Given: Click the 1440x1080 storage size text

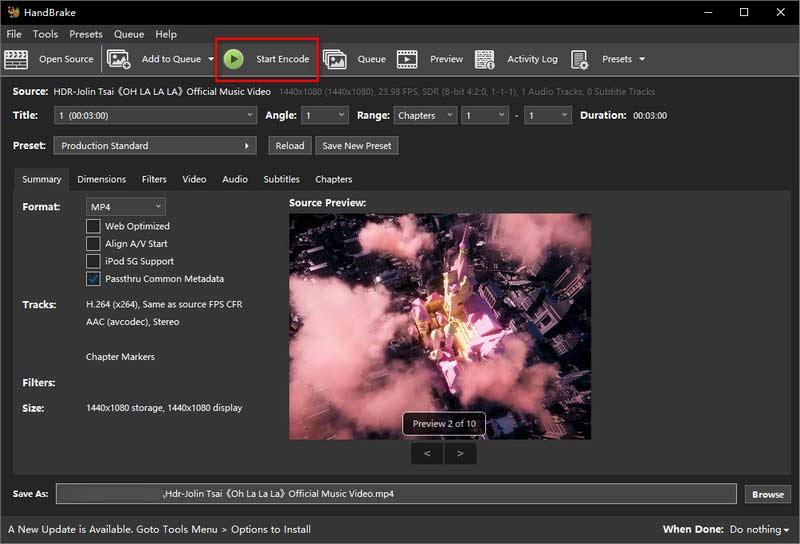Looking at the screenshot, I should [164, 408].
